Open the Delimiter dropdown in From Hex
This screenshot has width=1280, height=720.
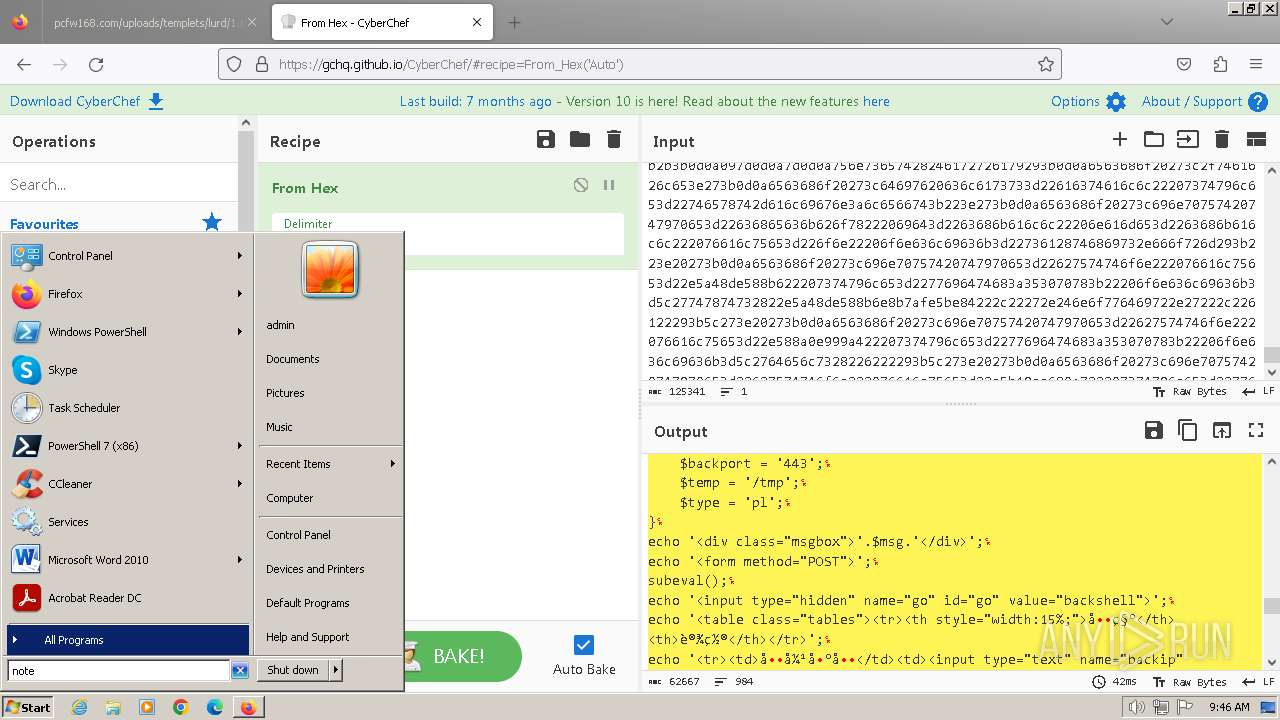coord(448,233)
